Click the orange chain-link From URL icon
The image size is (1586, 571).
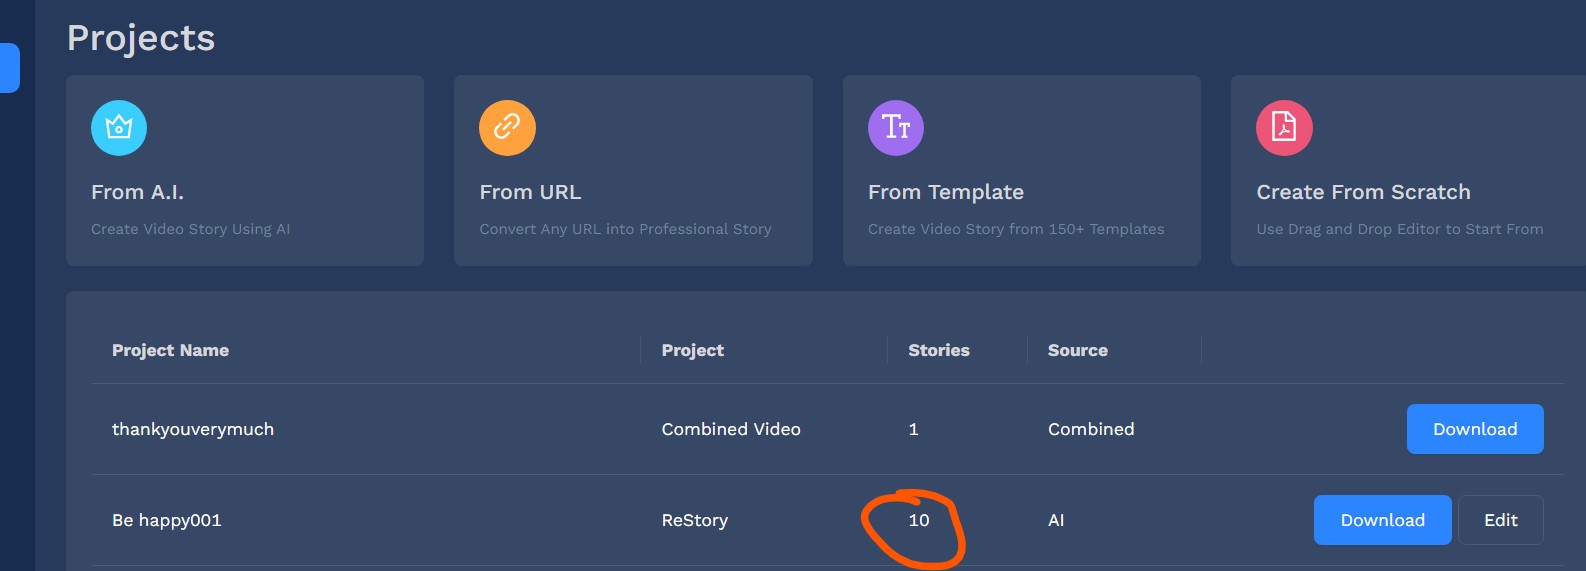click(507, 128)
